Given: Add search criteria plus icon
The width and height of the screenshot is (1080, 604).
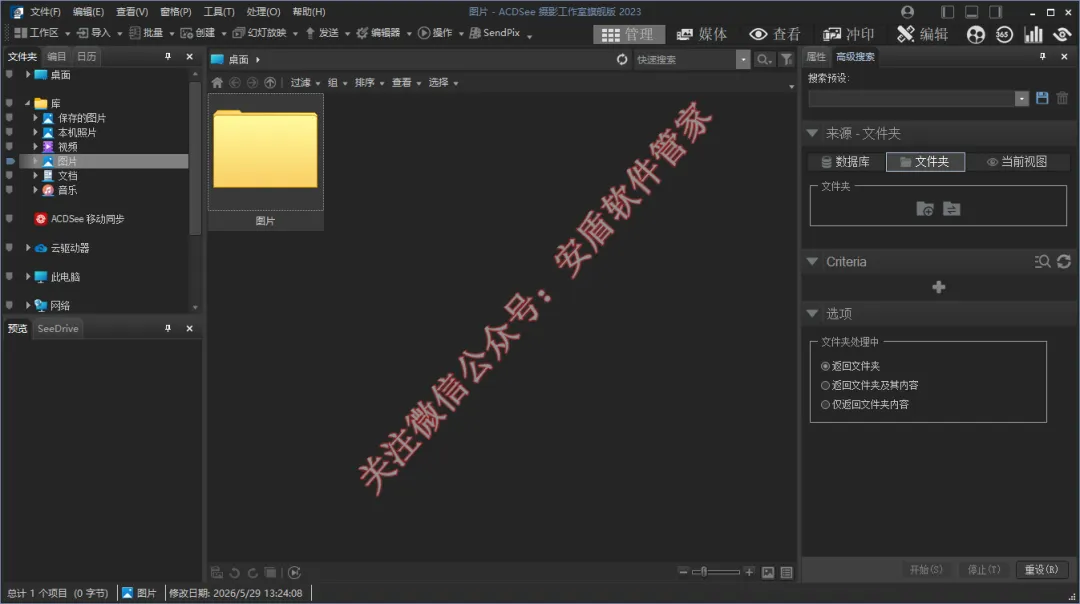Looking at the screenshot, I should coord(938,287).
